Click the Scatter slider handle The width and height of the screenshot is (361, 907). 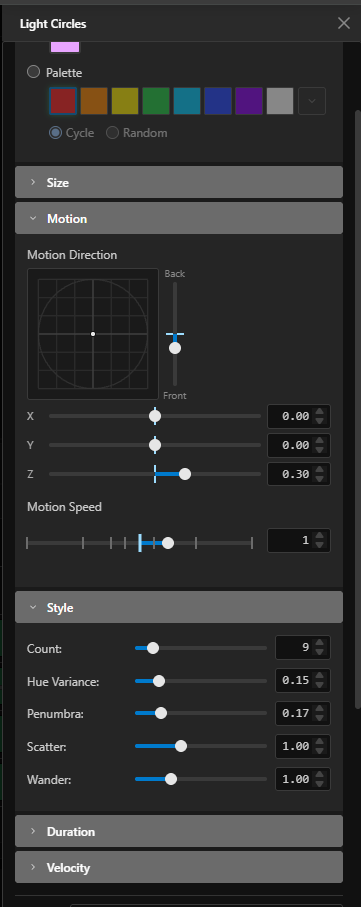click(180, 746)
